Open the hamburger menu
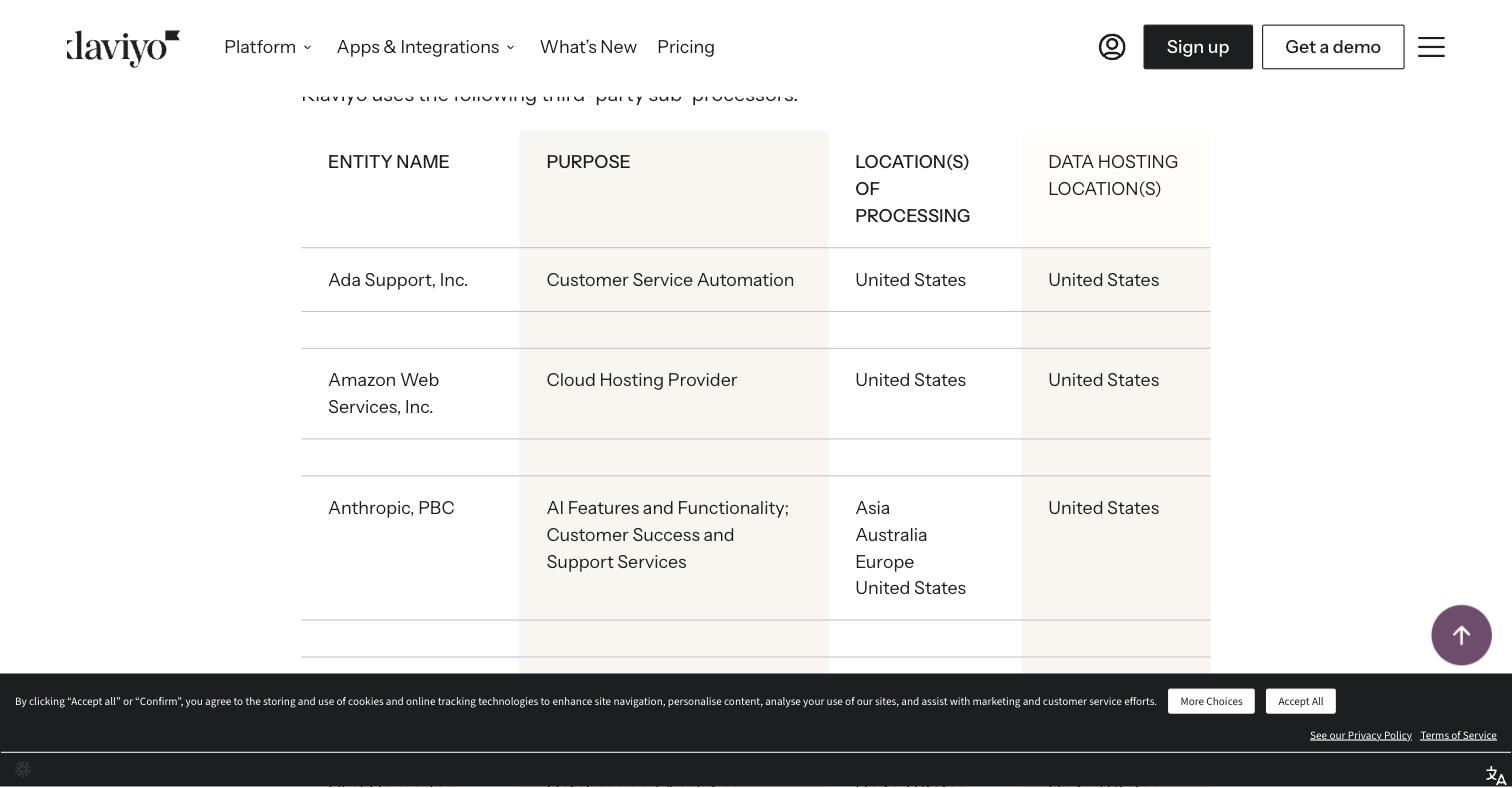The width and height of the screenshot is (1512, 788). [x=1431, y=47]
